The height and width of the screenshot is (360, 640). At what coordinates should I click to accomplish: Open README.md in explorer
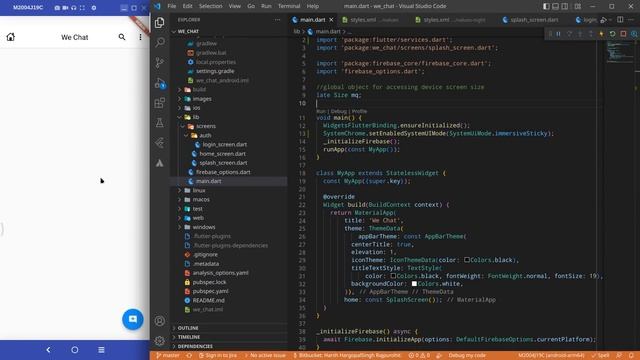(x=209, y=300)
